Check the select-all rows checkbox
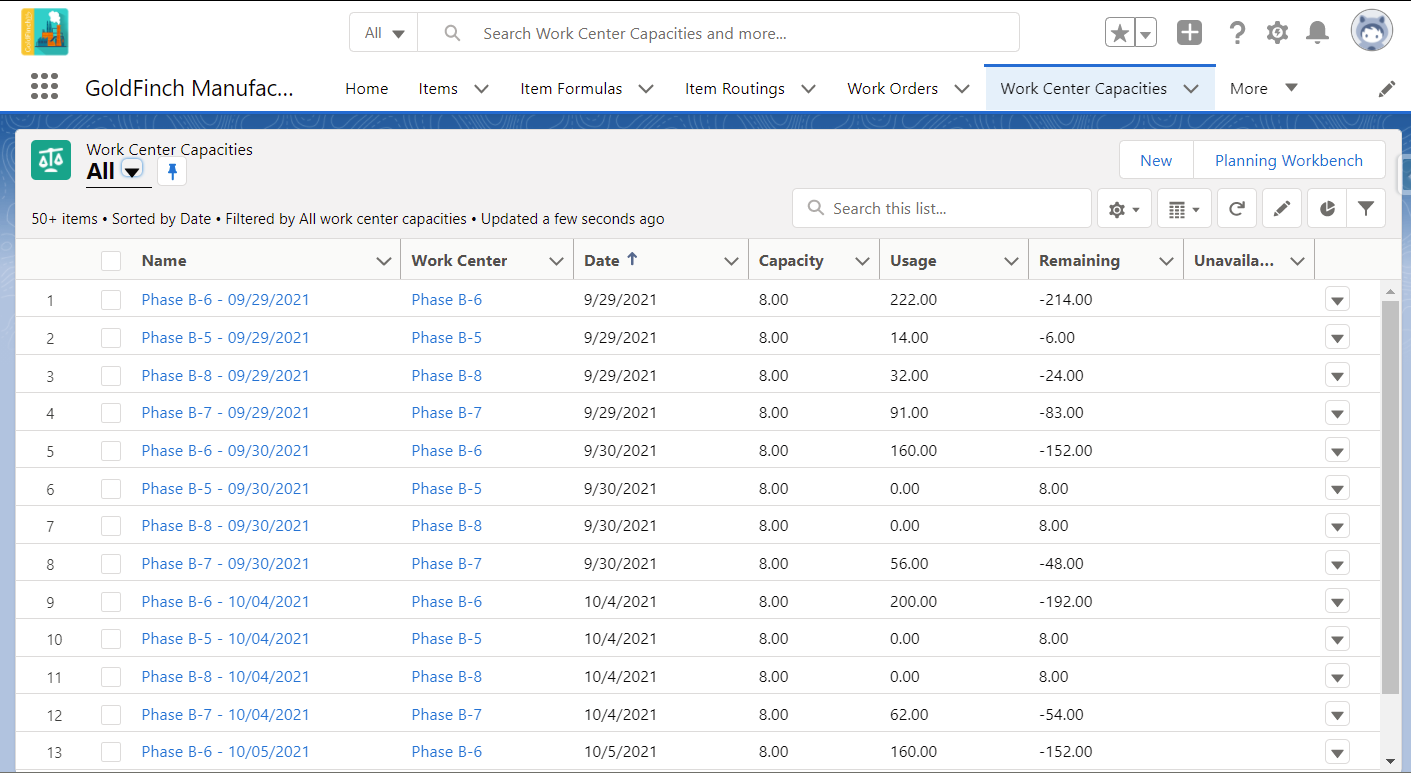Viewport: 1411px width, 773px height. point(111,261)
